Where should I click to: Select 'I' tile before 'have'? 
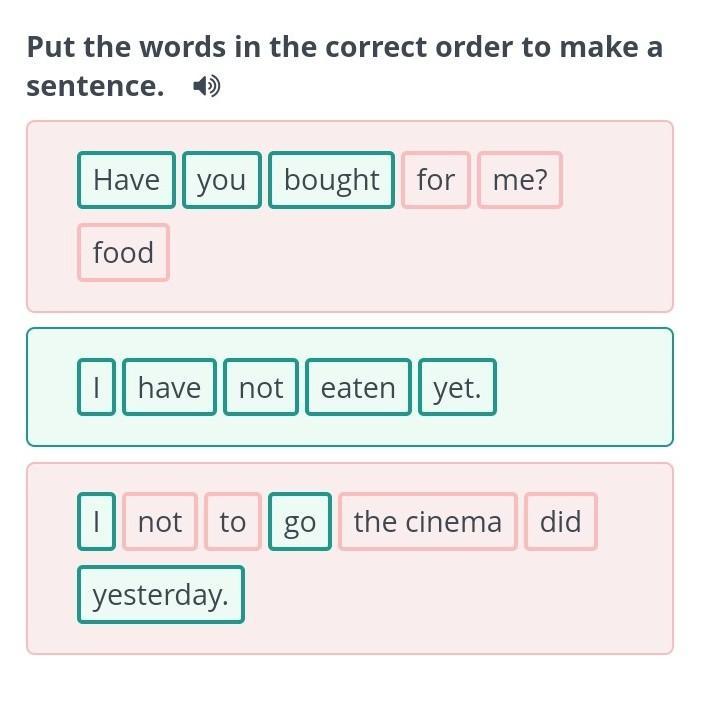pyautogui.click(x=97, y=387)
